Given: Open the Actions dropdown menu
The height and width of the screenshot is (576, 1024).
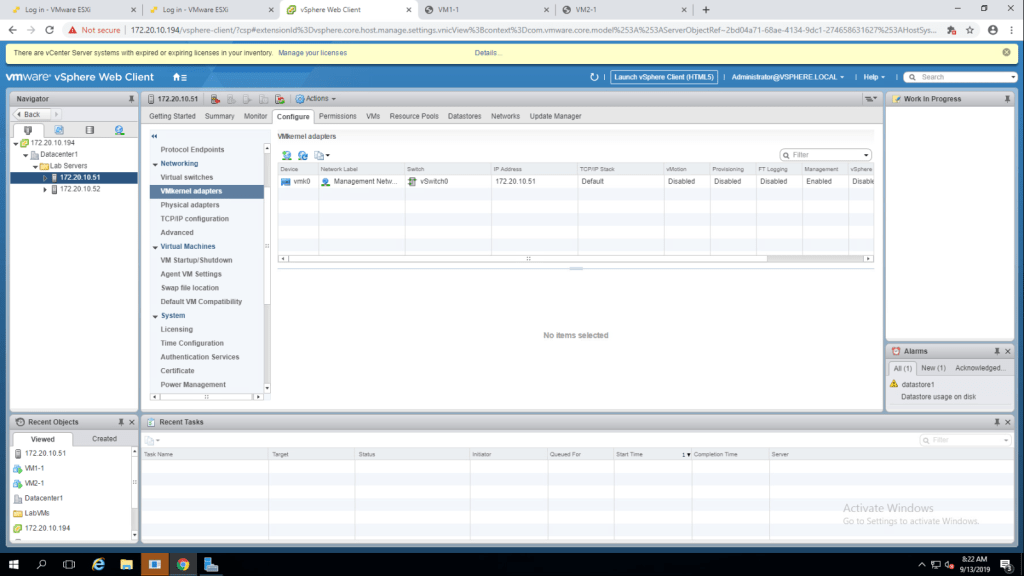Looking at the screenshot, I should 320,99.
